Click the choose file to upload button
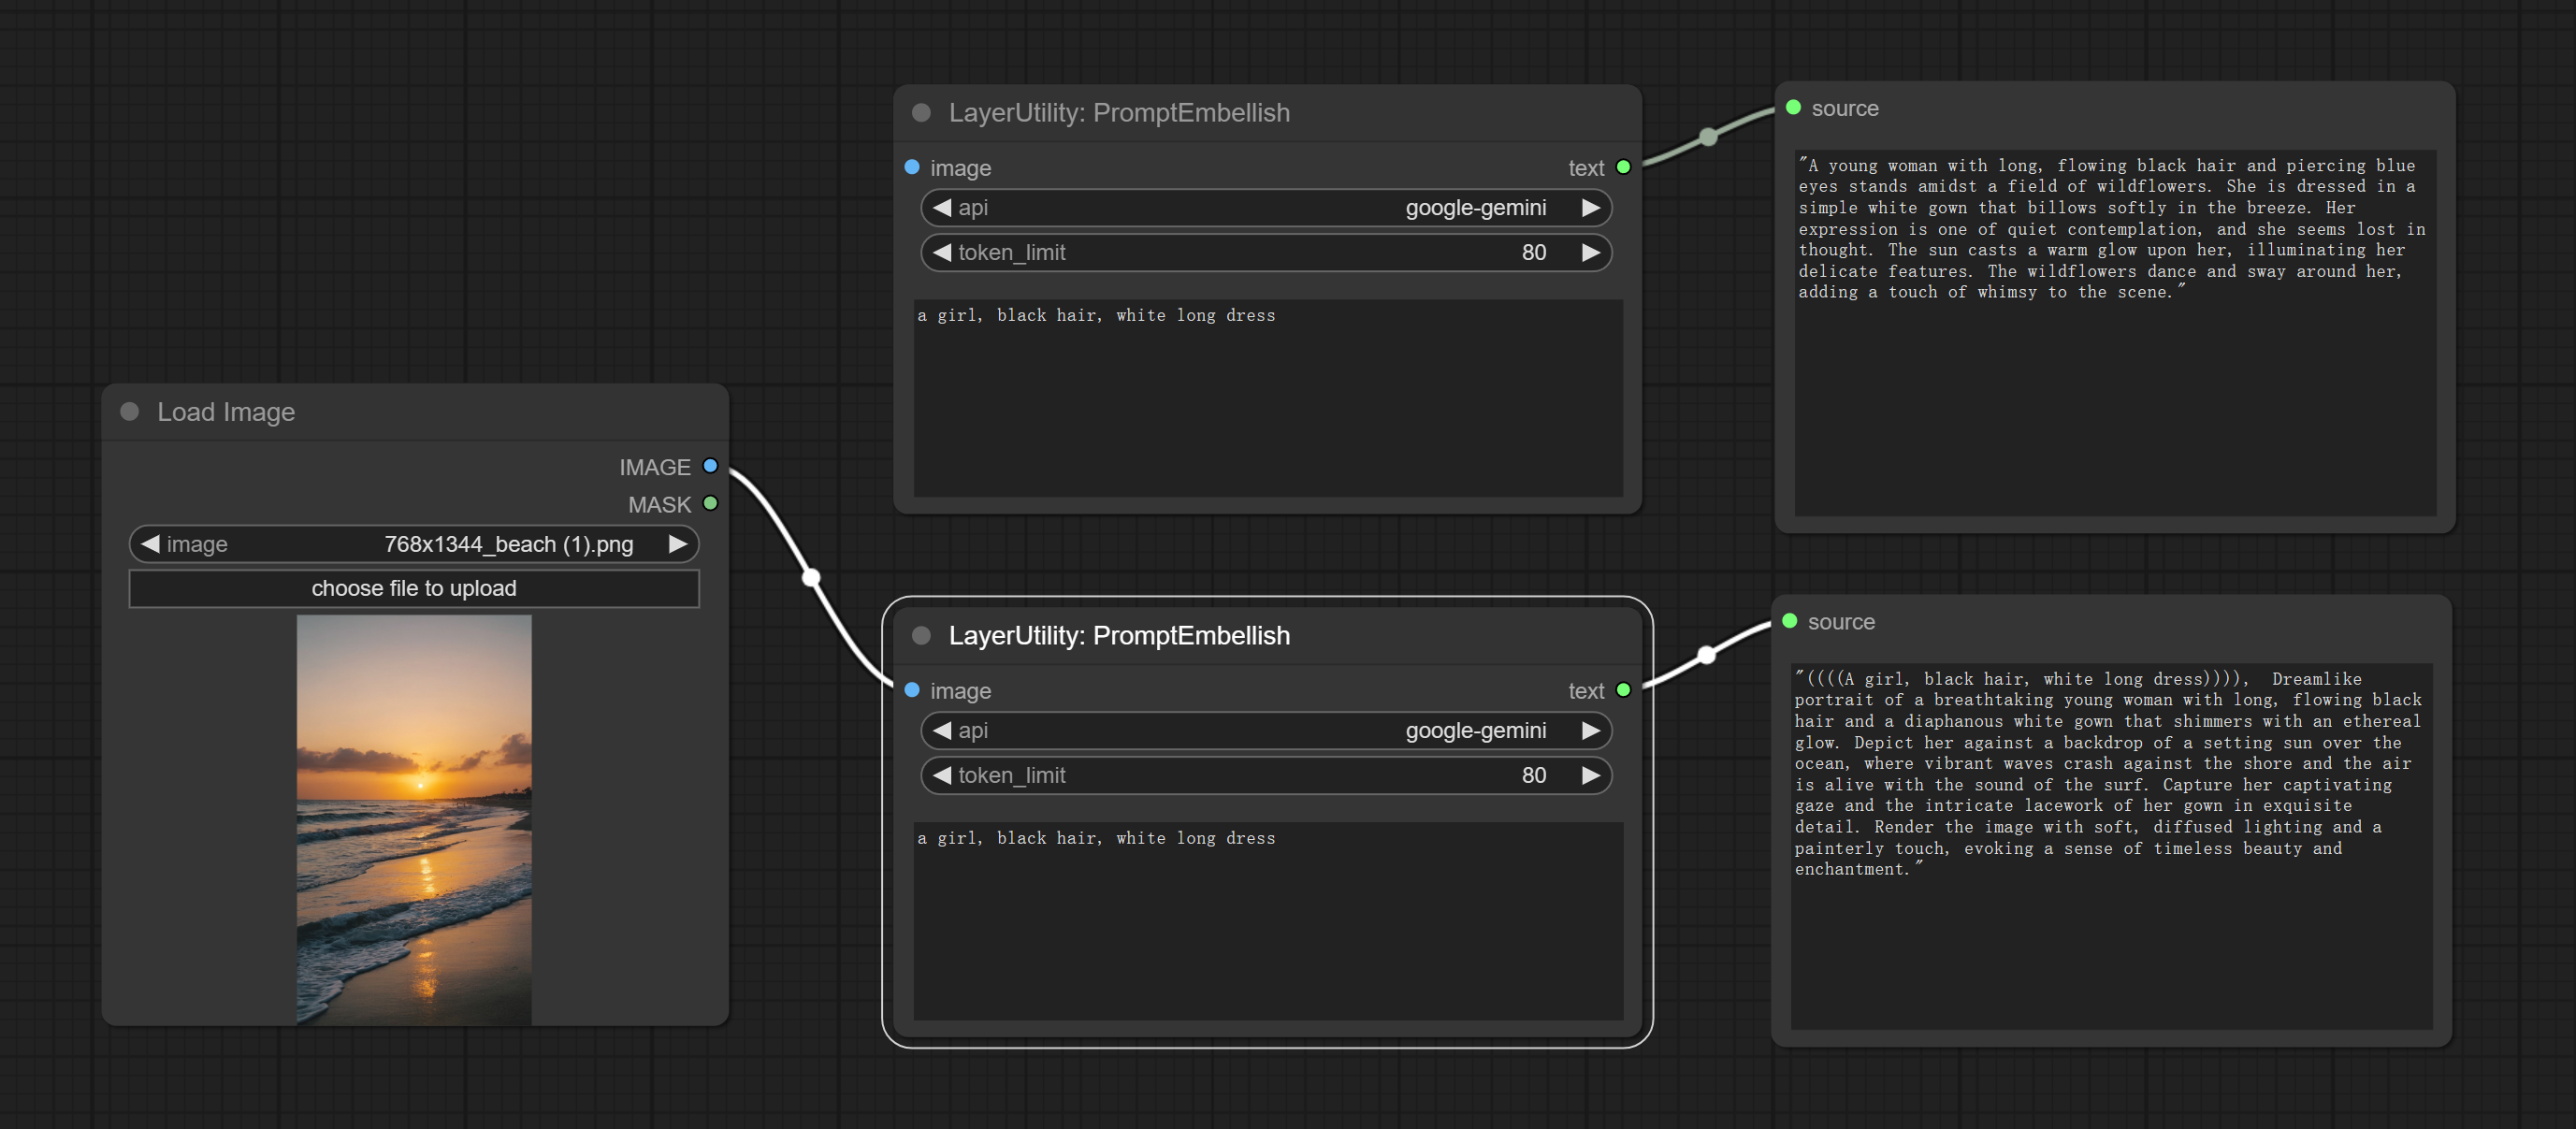The height and width of the screenshot is (1129, 2576). point(414,588)
